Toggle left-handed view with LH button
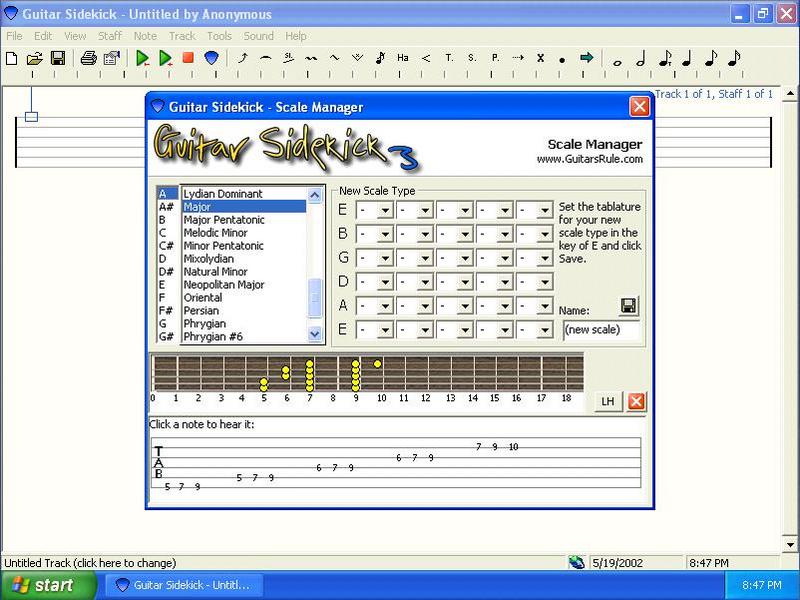This screenshot has width=800, height=600. pos(608,402)
